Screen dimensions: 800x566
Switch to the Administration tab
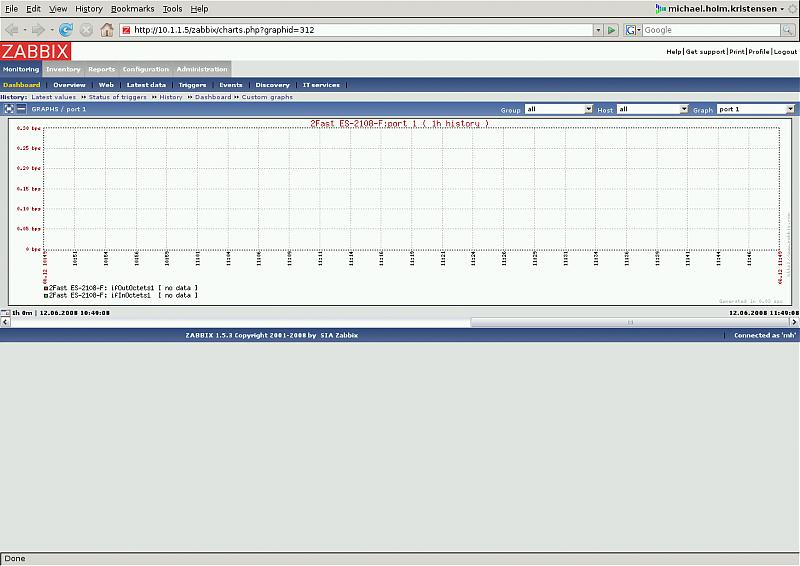coord(202,69)
